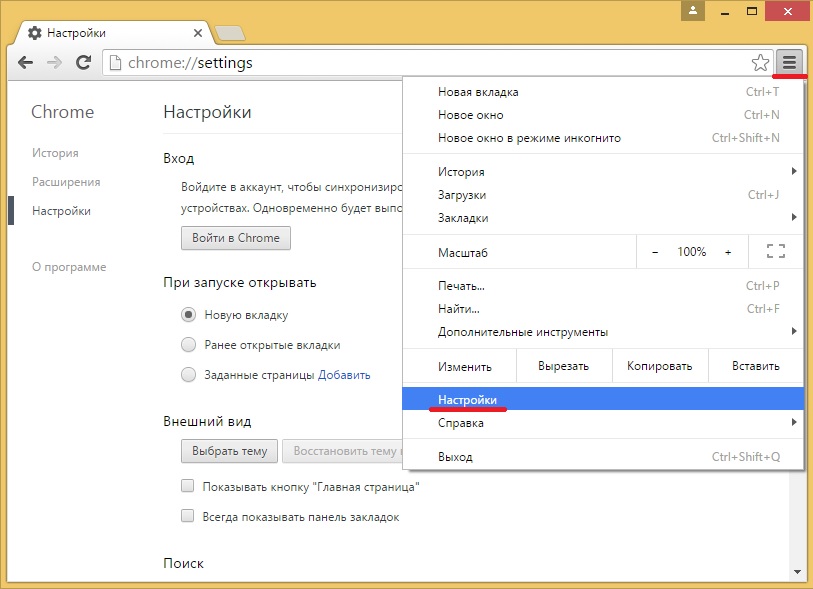Choose Новая вкладка from the menu
This screenshot has width=813, height=589.
[603, 92]
